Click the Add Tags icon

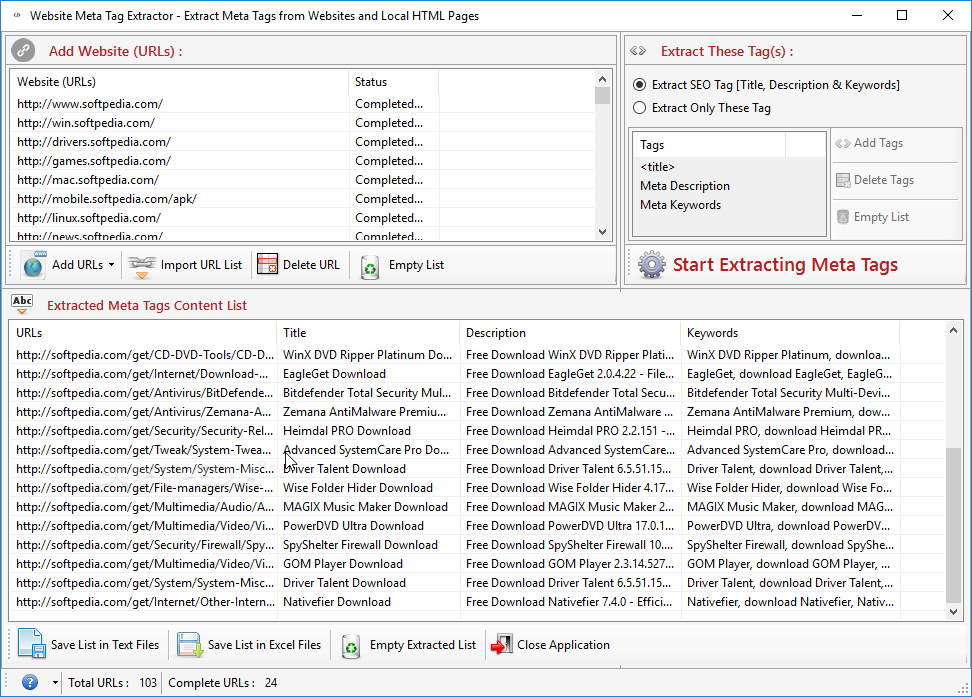pos(842,143)
